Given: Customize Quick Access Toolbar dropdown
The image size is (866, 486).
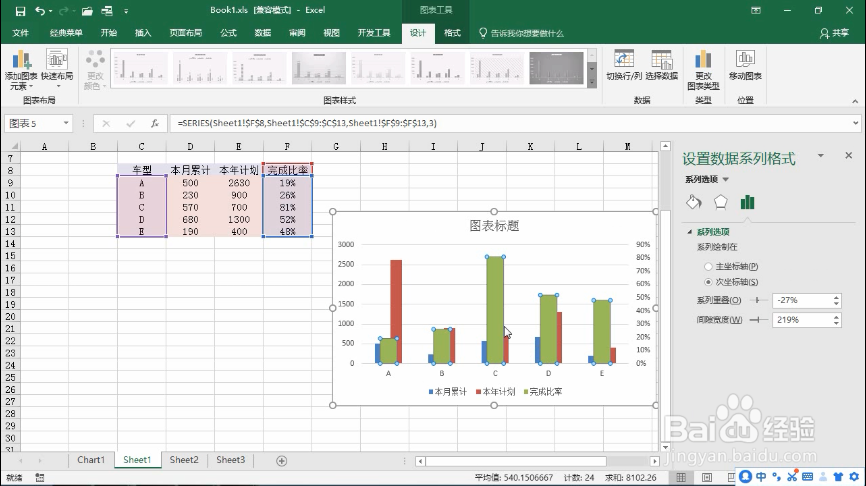Looking at the screenshot, I should pyautogui.click(x=126, y=10).
